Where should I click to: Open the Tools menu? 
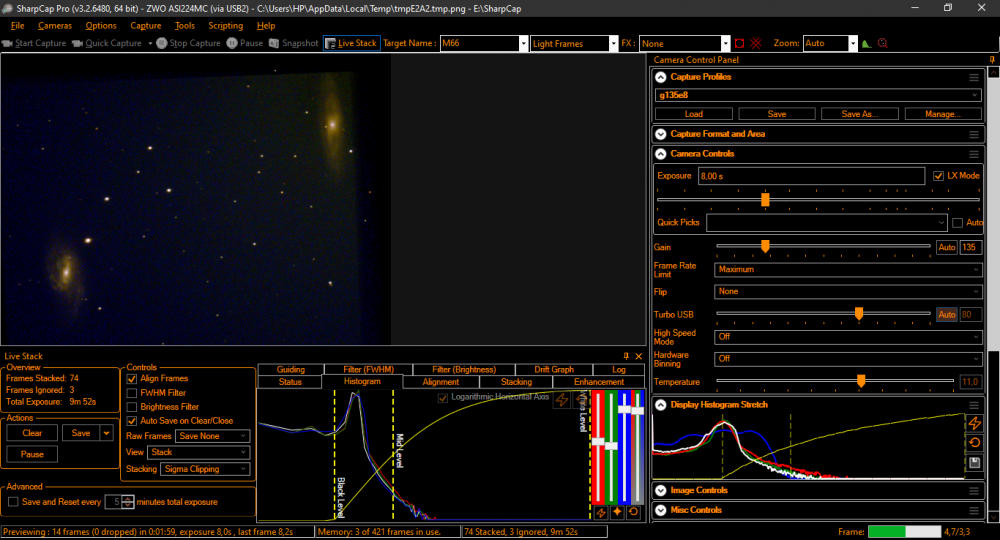tap(184, 26)
